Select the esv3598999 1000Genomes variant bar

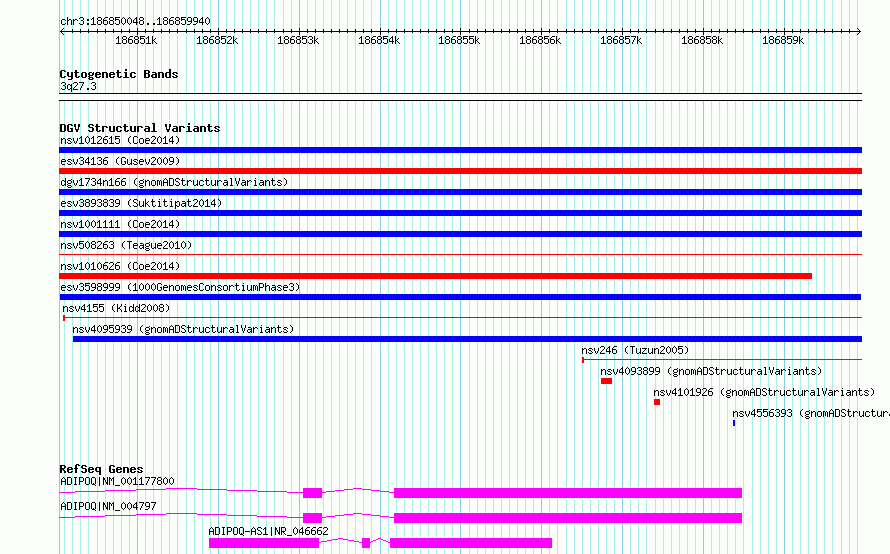coord(460,297)
